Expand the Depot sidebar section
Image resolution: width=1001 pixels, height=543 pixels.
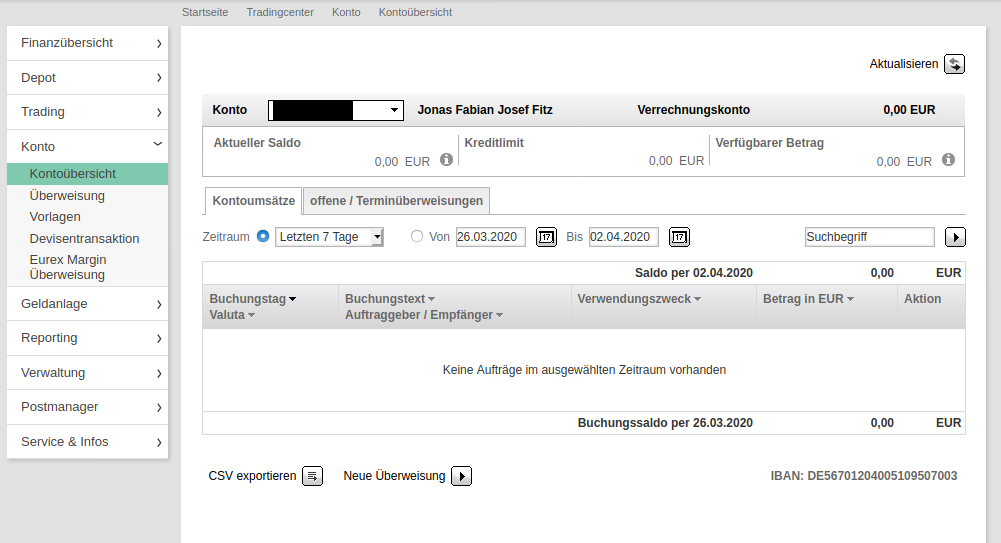tap(87, 78)
